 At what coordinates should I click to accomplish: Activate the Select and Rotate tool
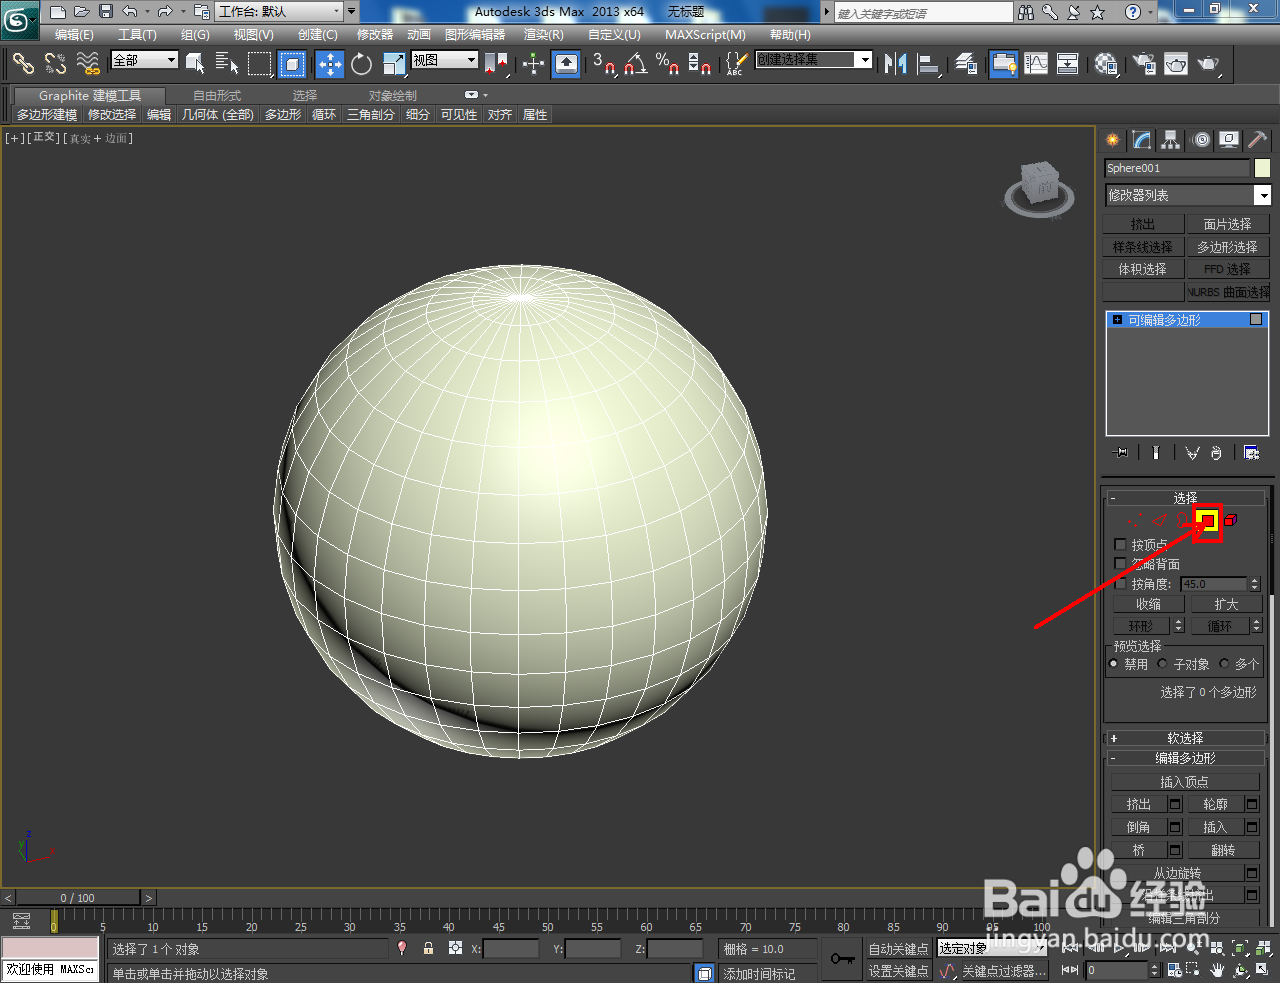coord(360,64)
